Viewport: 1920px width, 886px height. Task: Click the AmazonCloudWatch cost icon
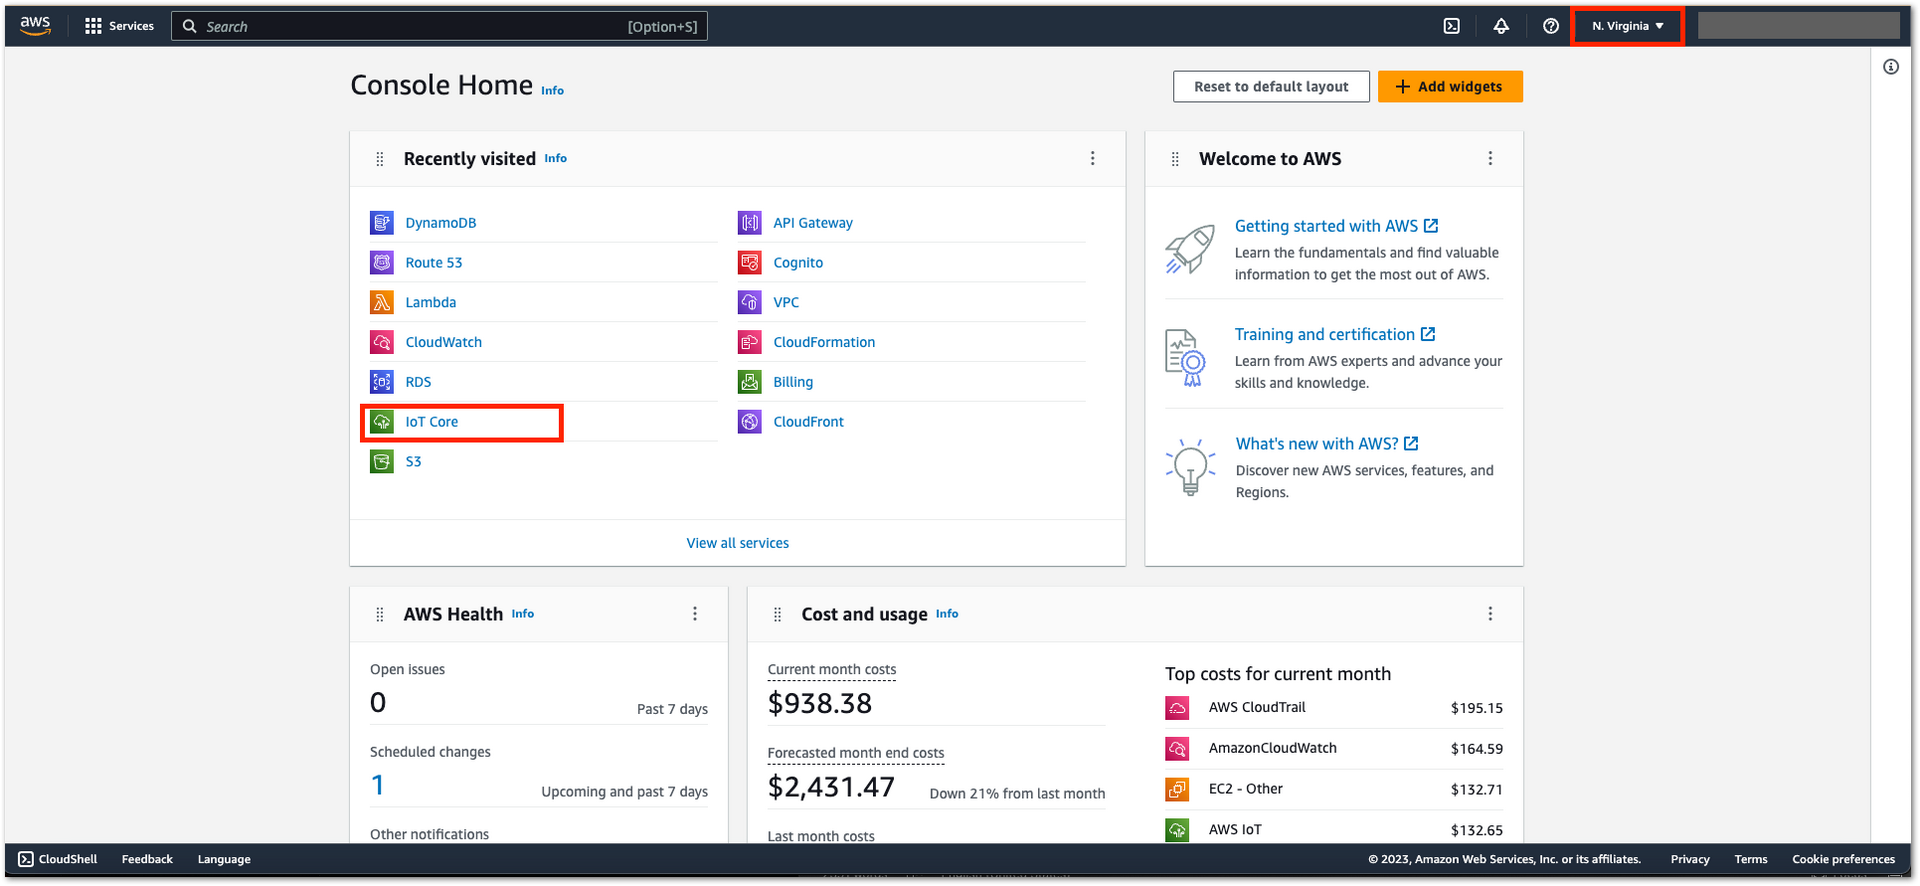[1177, 748]
